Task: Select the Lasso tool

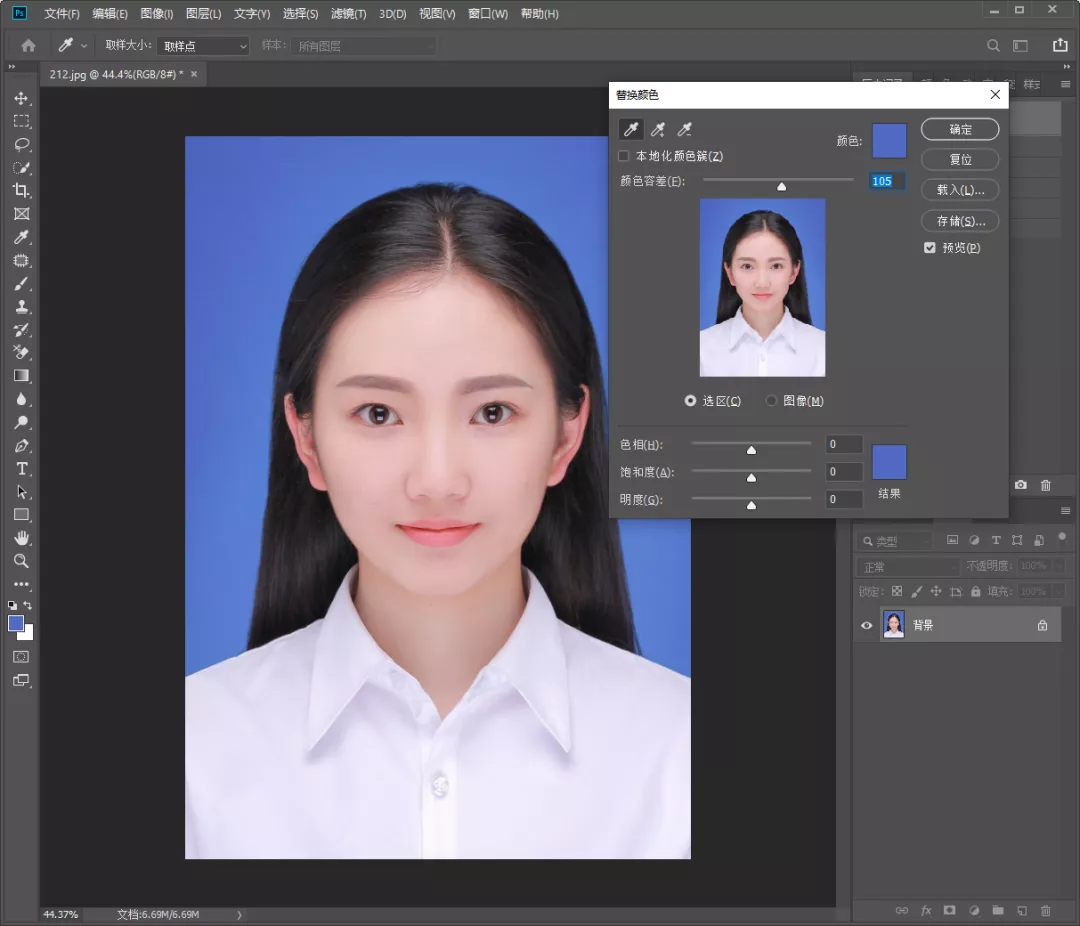Action: click(x=21, y=144)
